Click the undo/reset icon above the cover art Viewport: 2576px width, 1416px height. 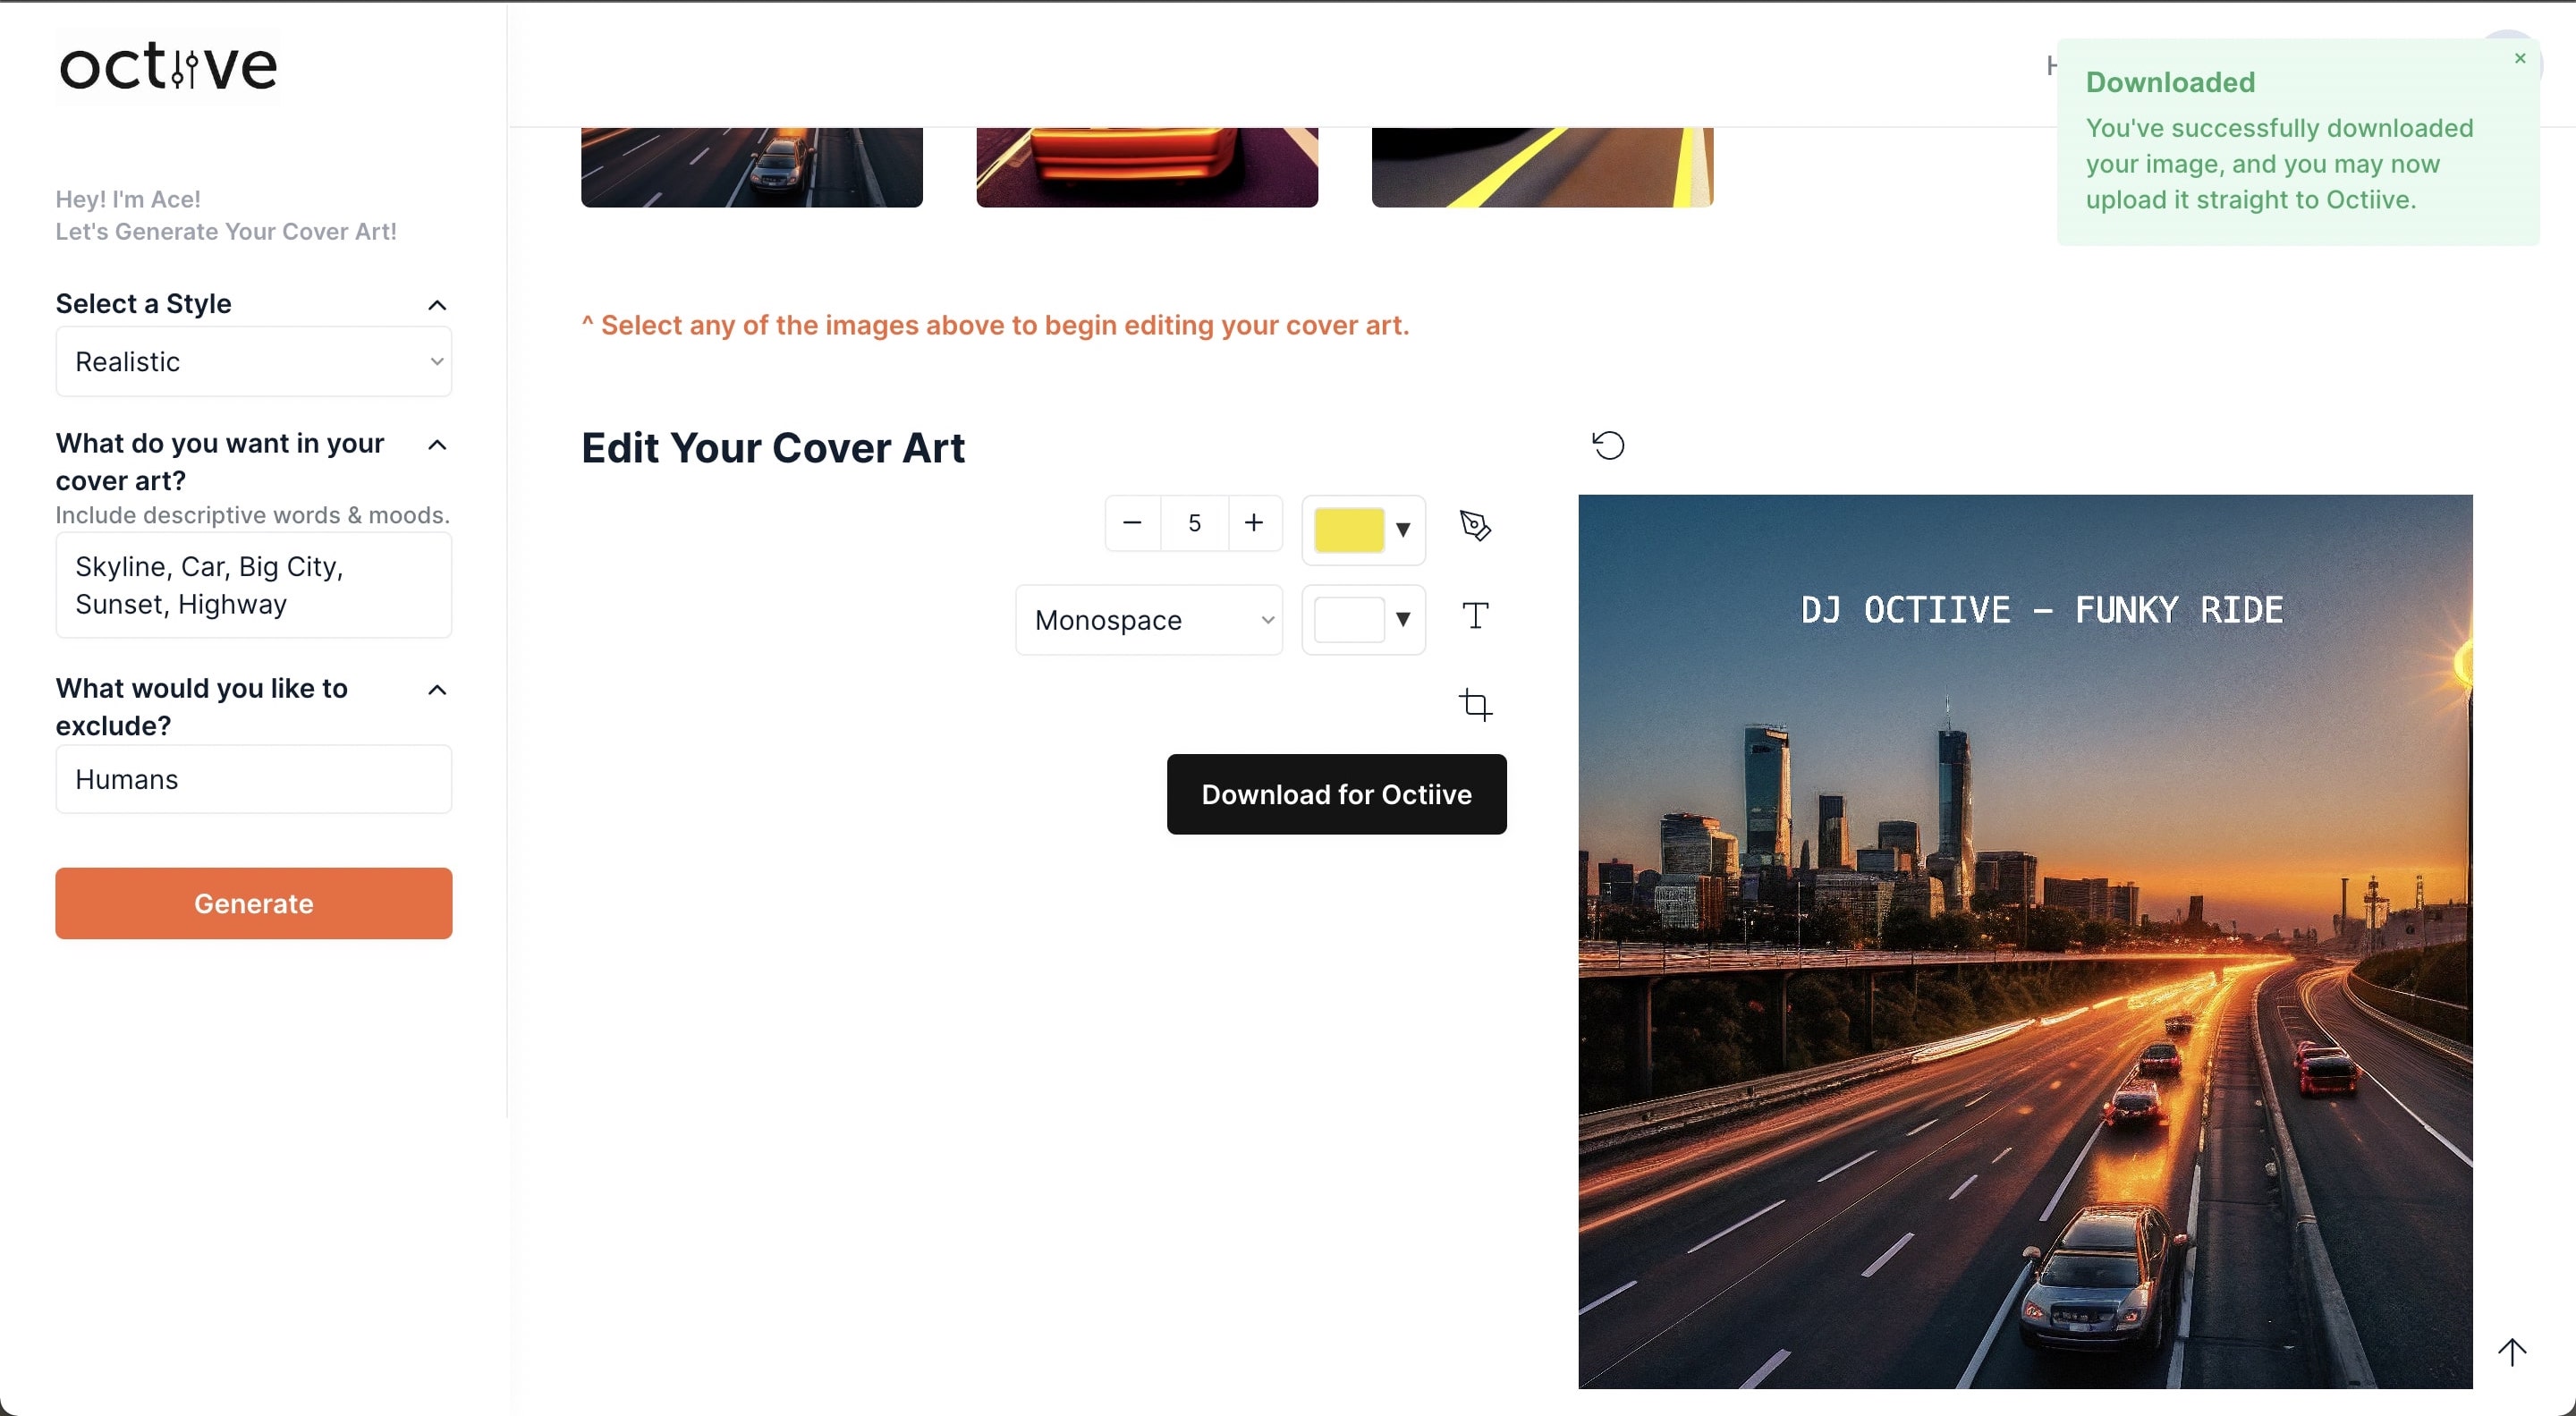pos(1608,445)
